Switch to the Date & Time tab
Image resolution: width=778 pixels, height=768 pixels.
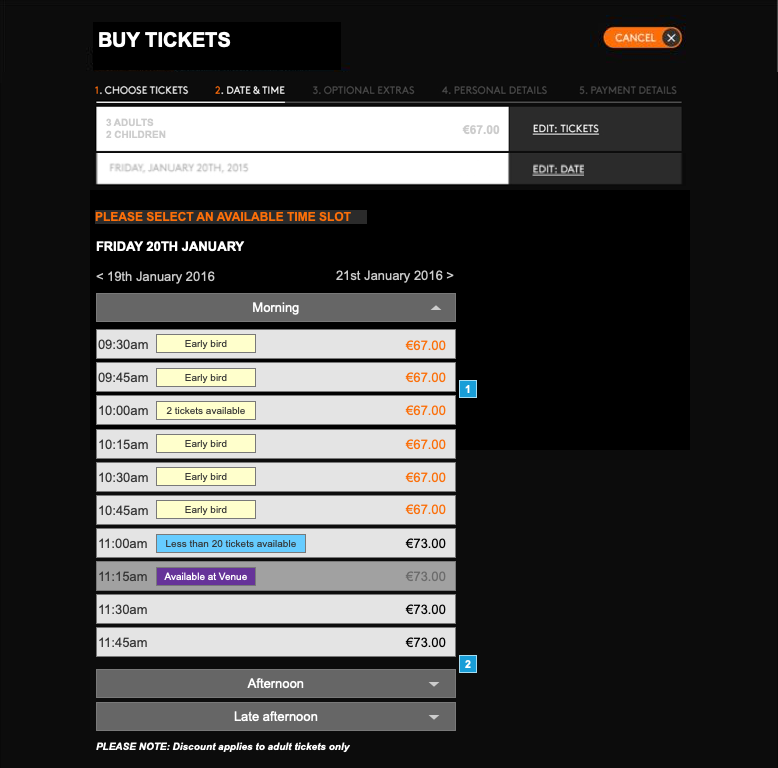tap(249, 90)
